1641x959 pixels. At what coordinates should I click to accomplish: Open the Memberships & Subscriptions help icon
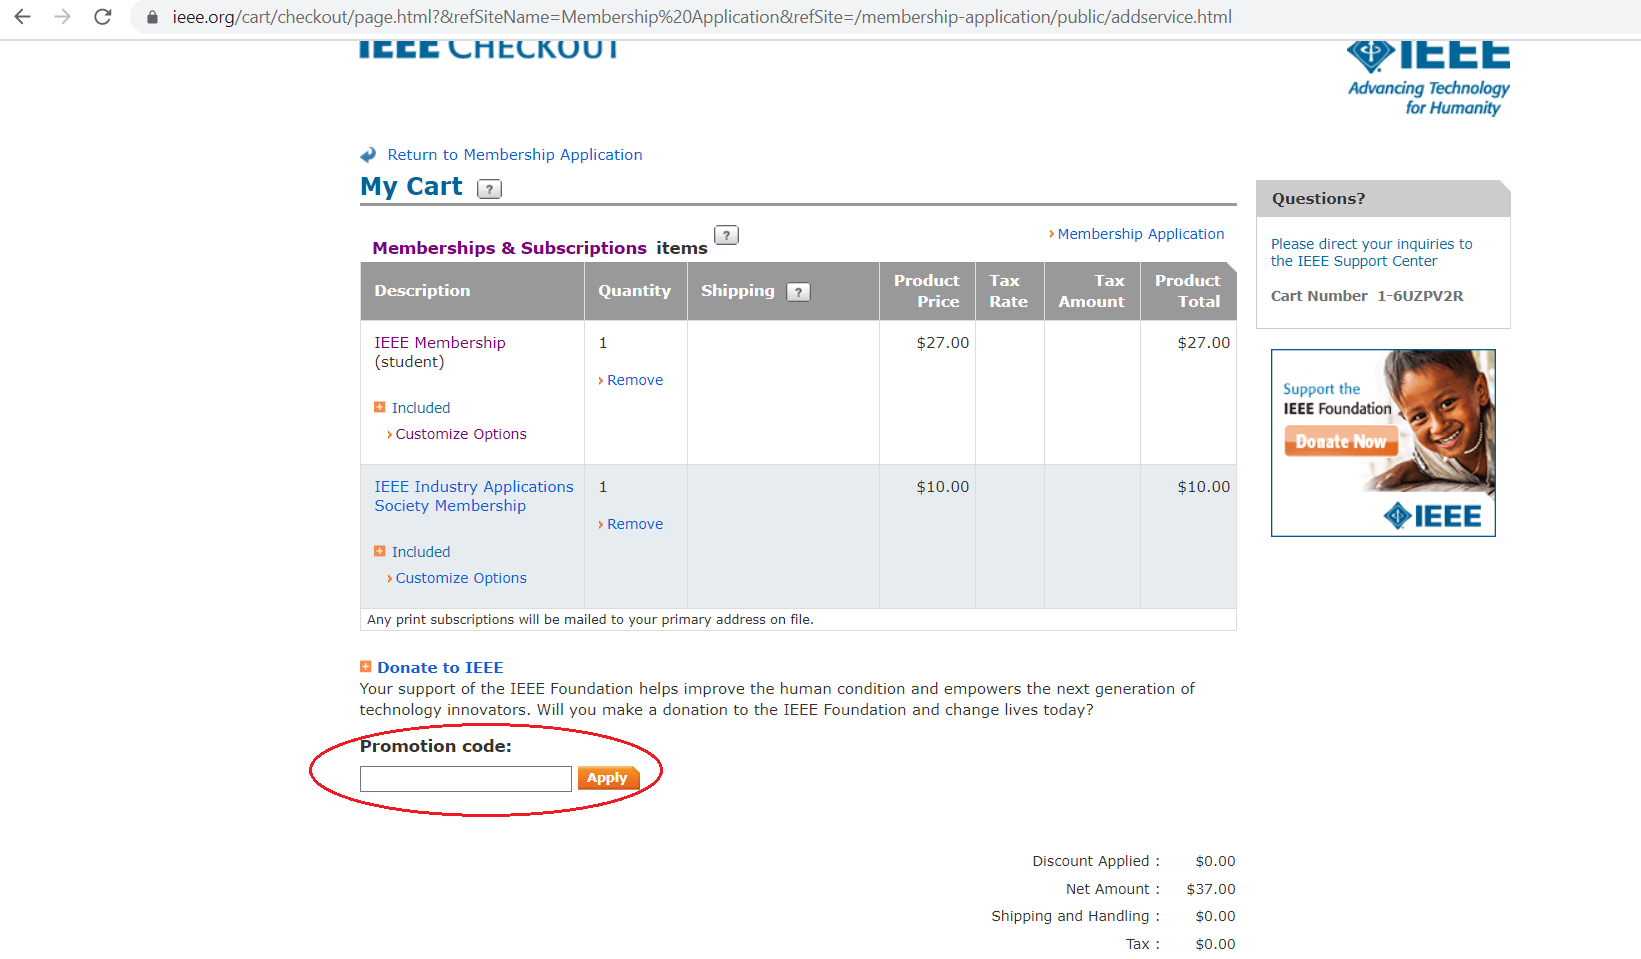727,235
